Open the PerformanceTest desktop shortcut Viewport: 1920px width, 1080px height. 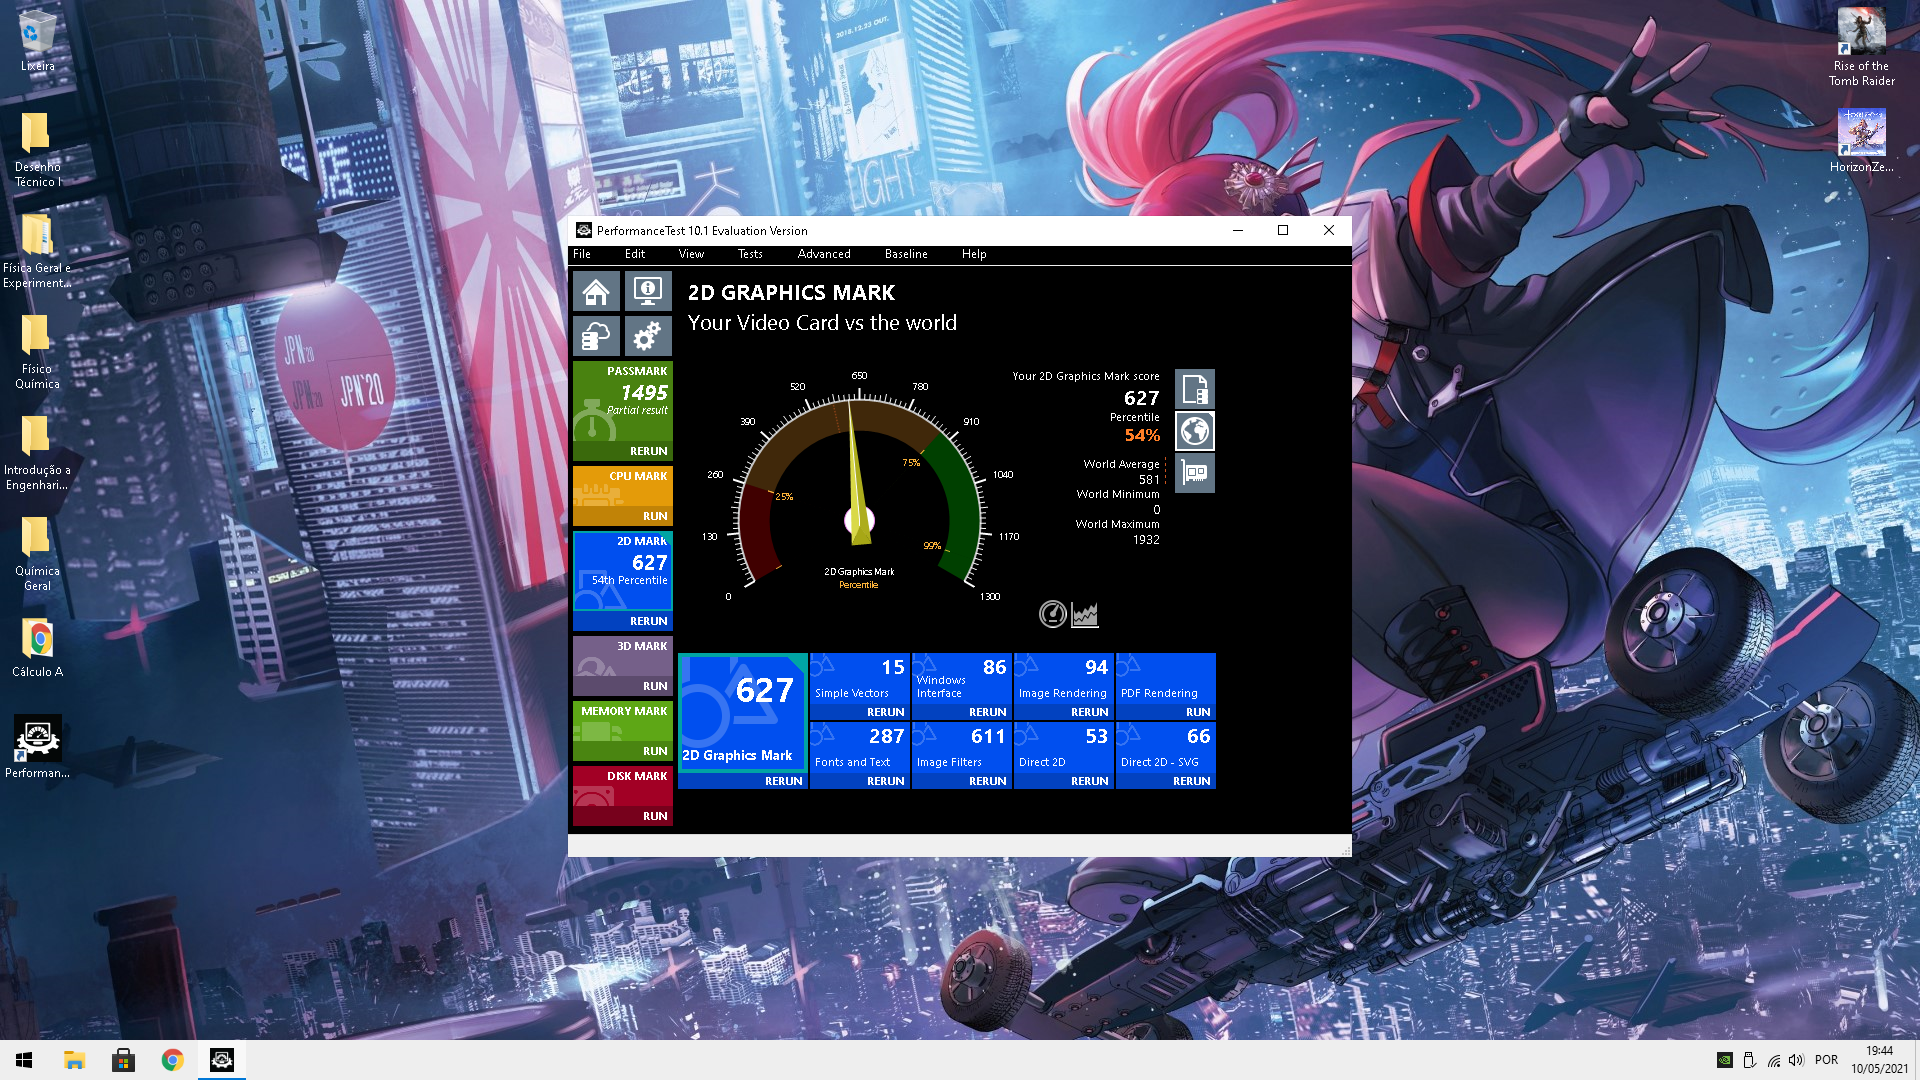(37, 746)
